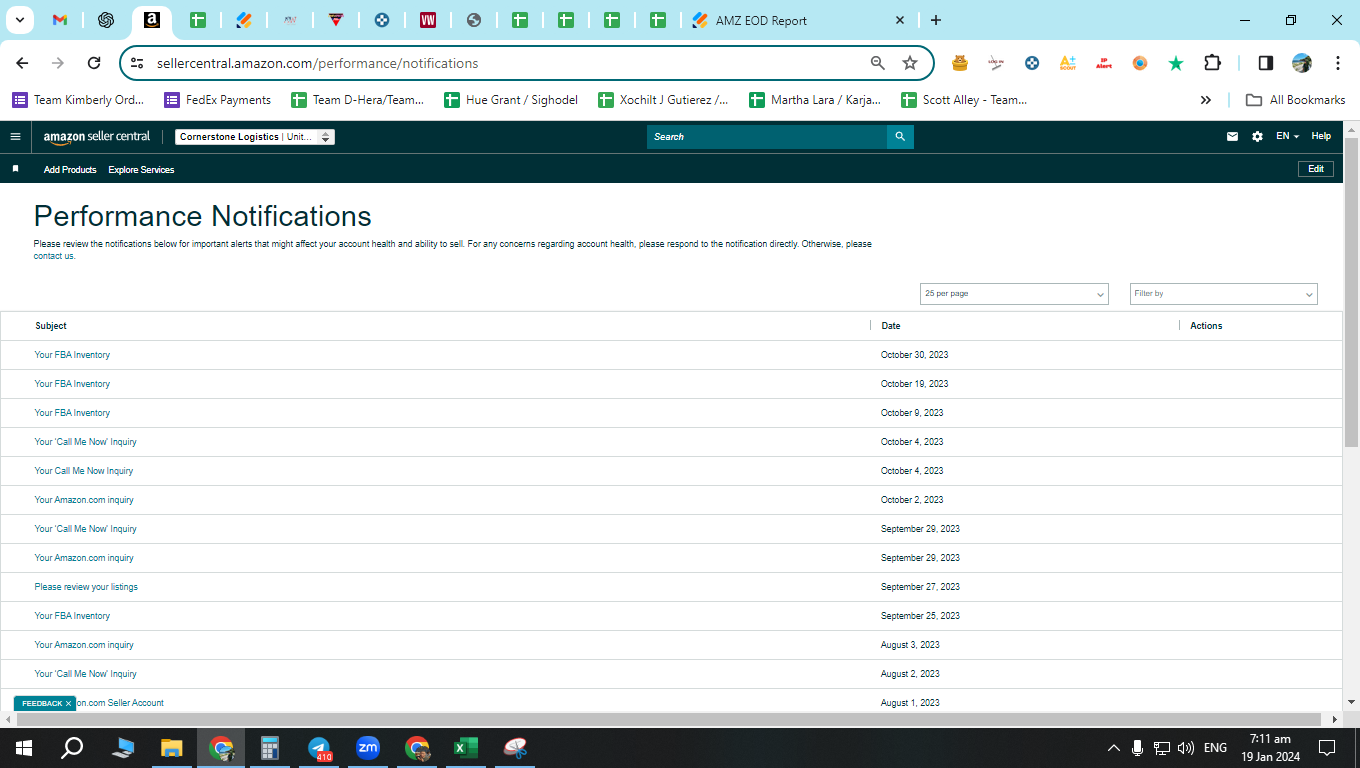Screen dimensions: 1360x768
Task: Switch to the AMZ EOD Report tab
Action: [800, 20]
